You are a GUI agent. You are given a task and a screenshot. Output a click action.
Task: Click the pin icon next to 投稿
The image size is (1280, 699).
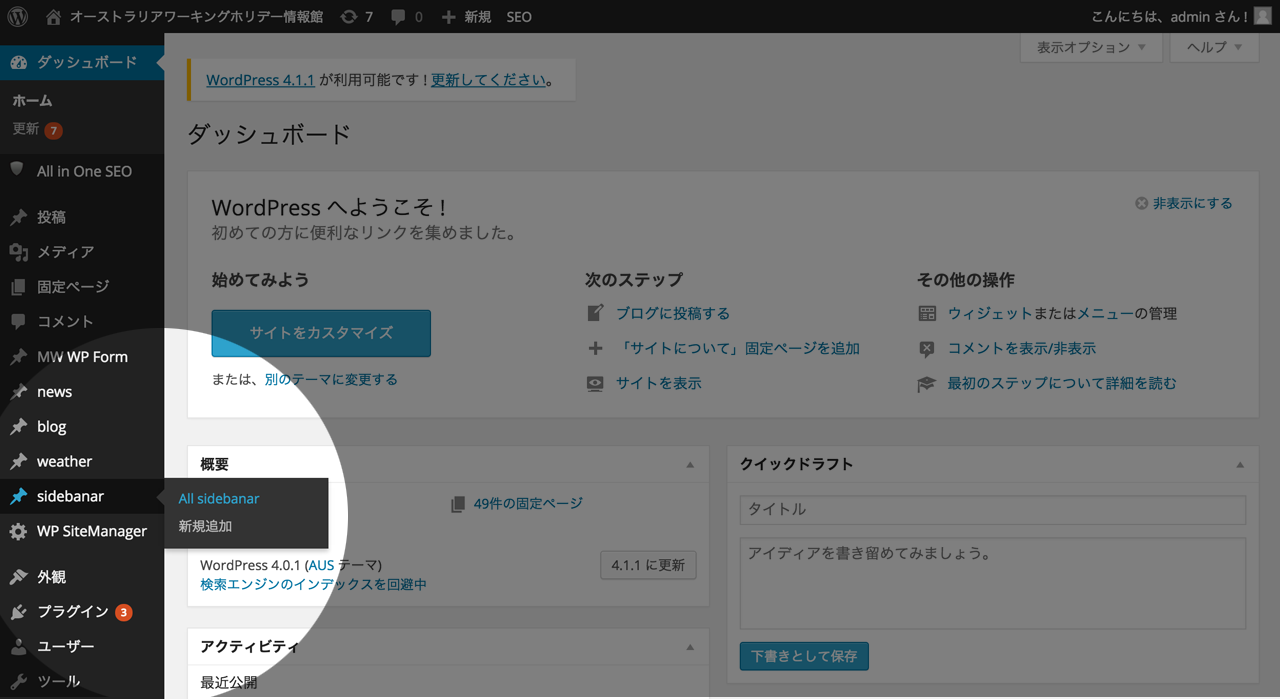click(x=18, y=217)
